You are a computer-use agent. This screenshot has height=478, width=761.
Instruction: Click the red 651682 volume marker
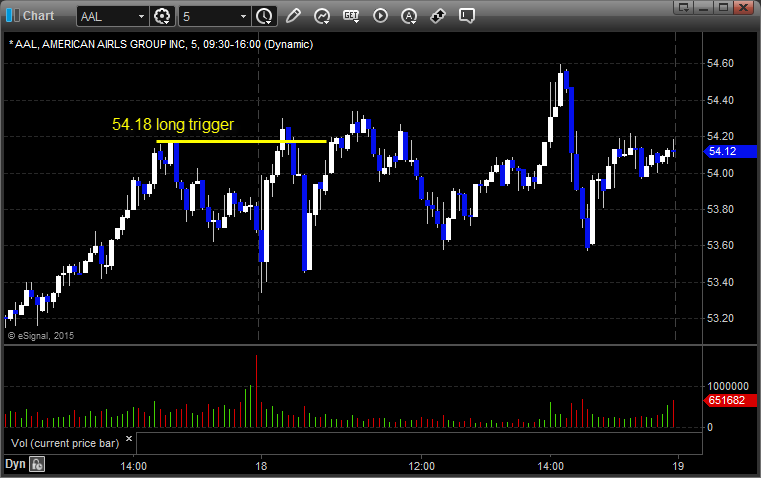tap(730, 400)
